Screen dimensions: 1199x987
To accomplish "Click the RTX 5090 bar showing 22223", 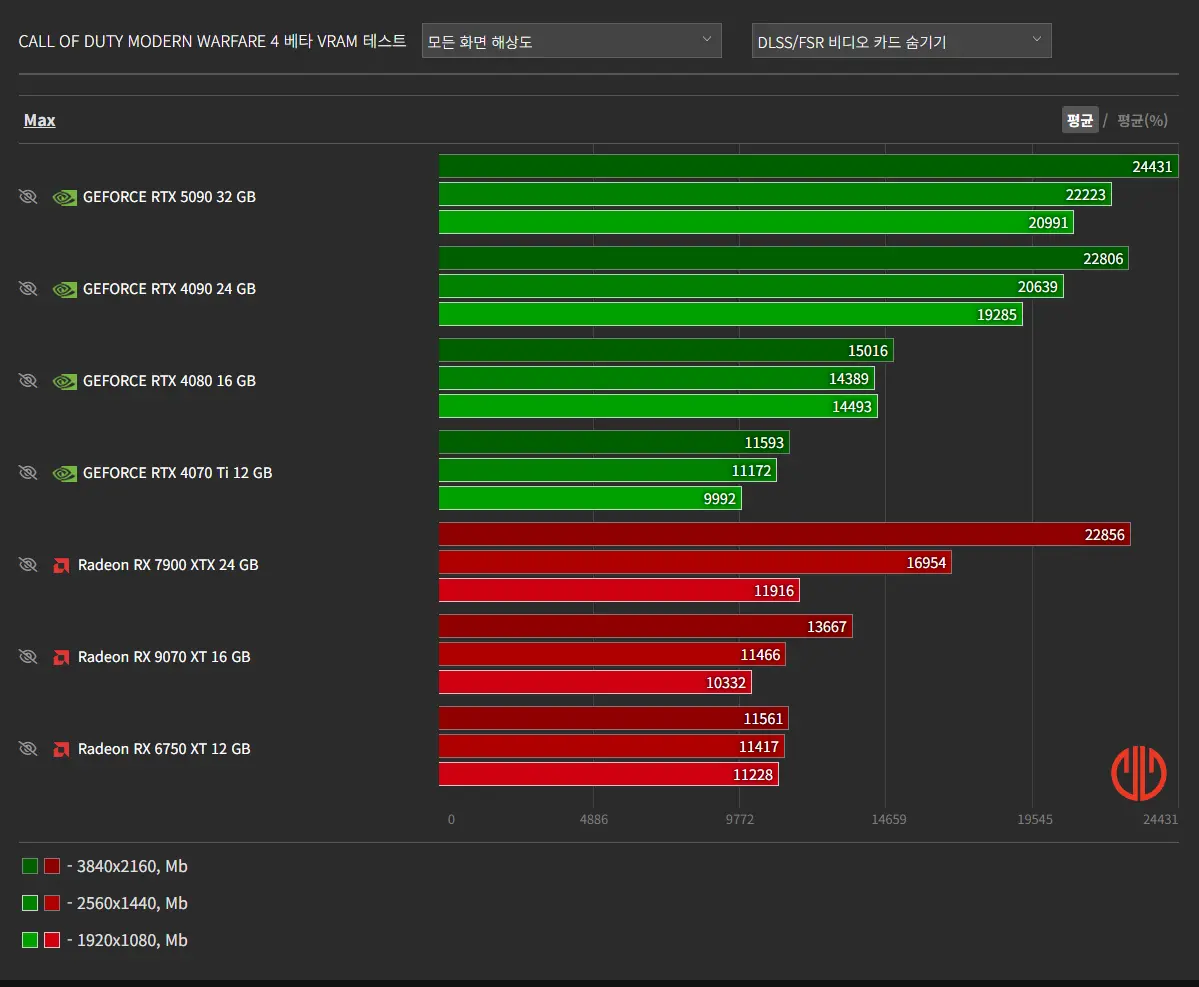I will [775, 194].
